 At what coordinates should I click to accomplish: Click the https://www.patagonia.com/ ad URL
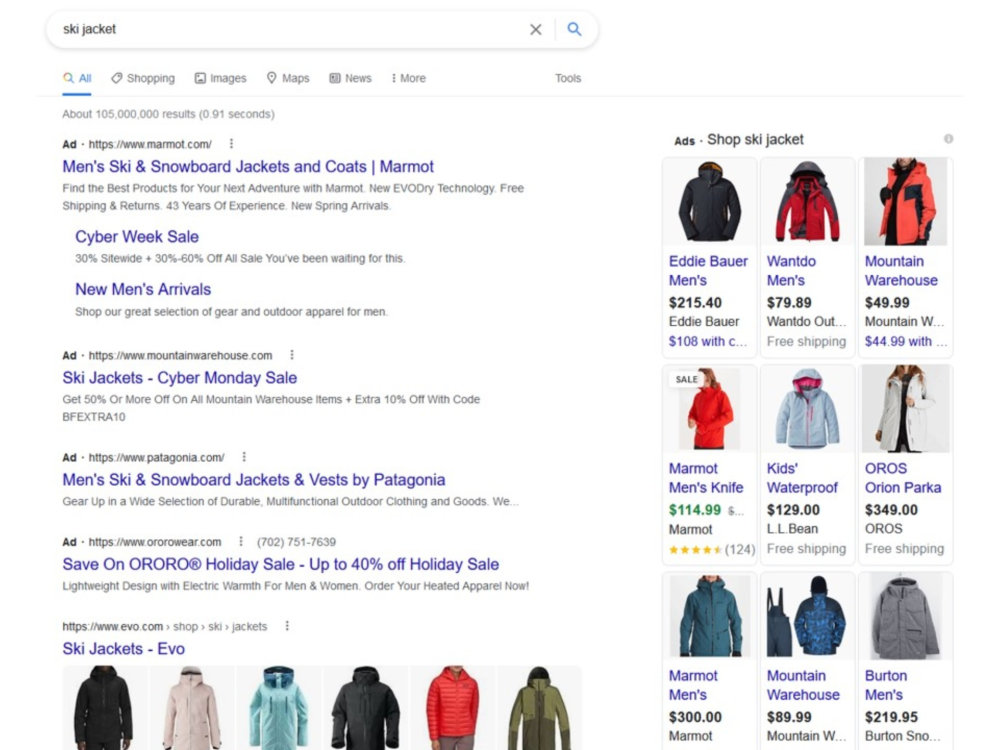coord(156,457)
